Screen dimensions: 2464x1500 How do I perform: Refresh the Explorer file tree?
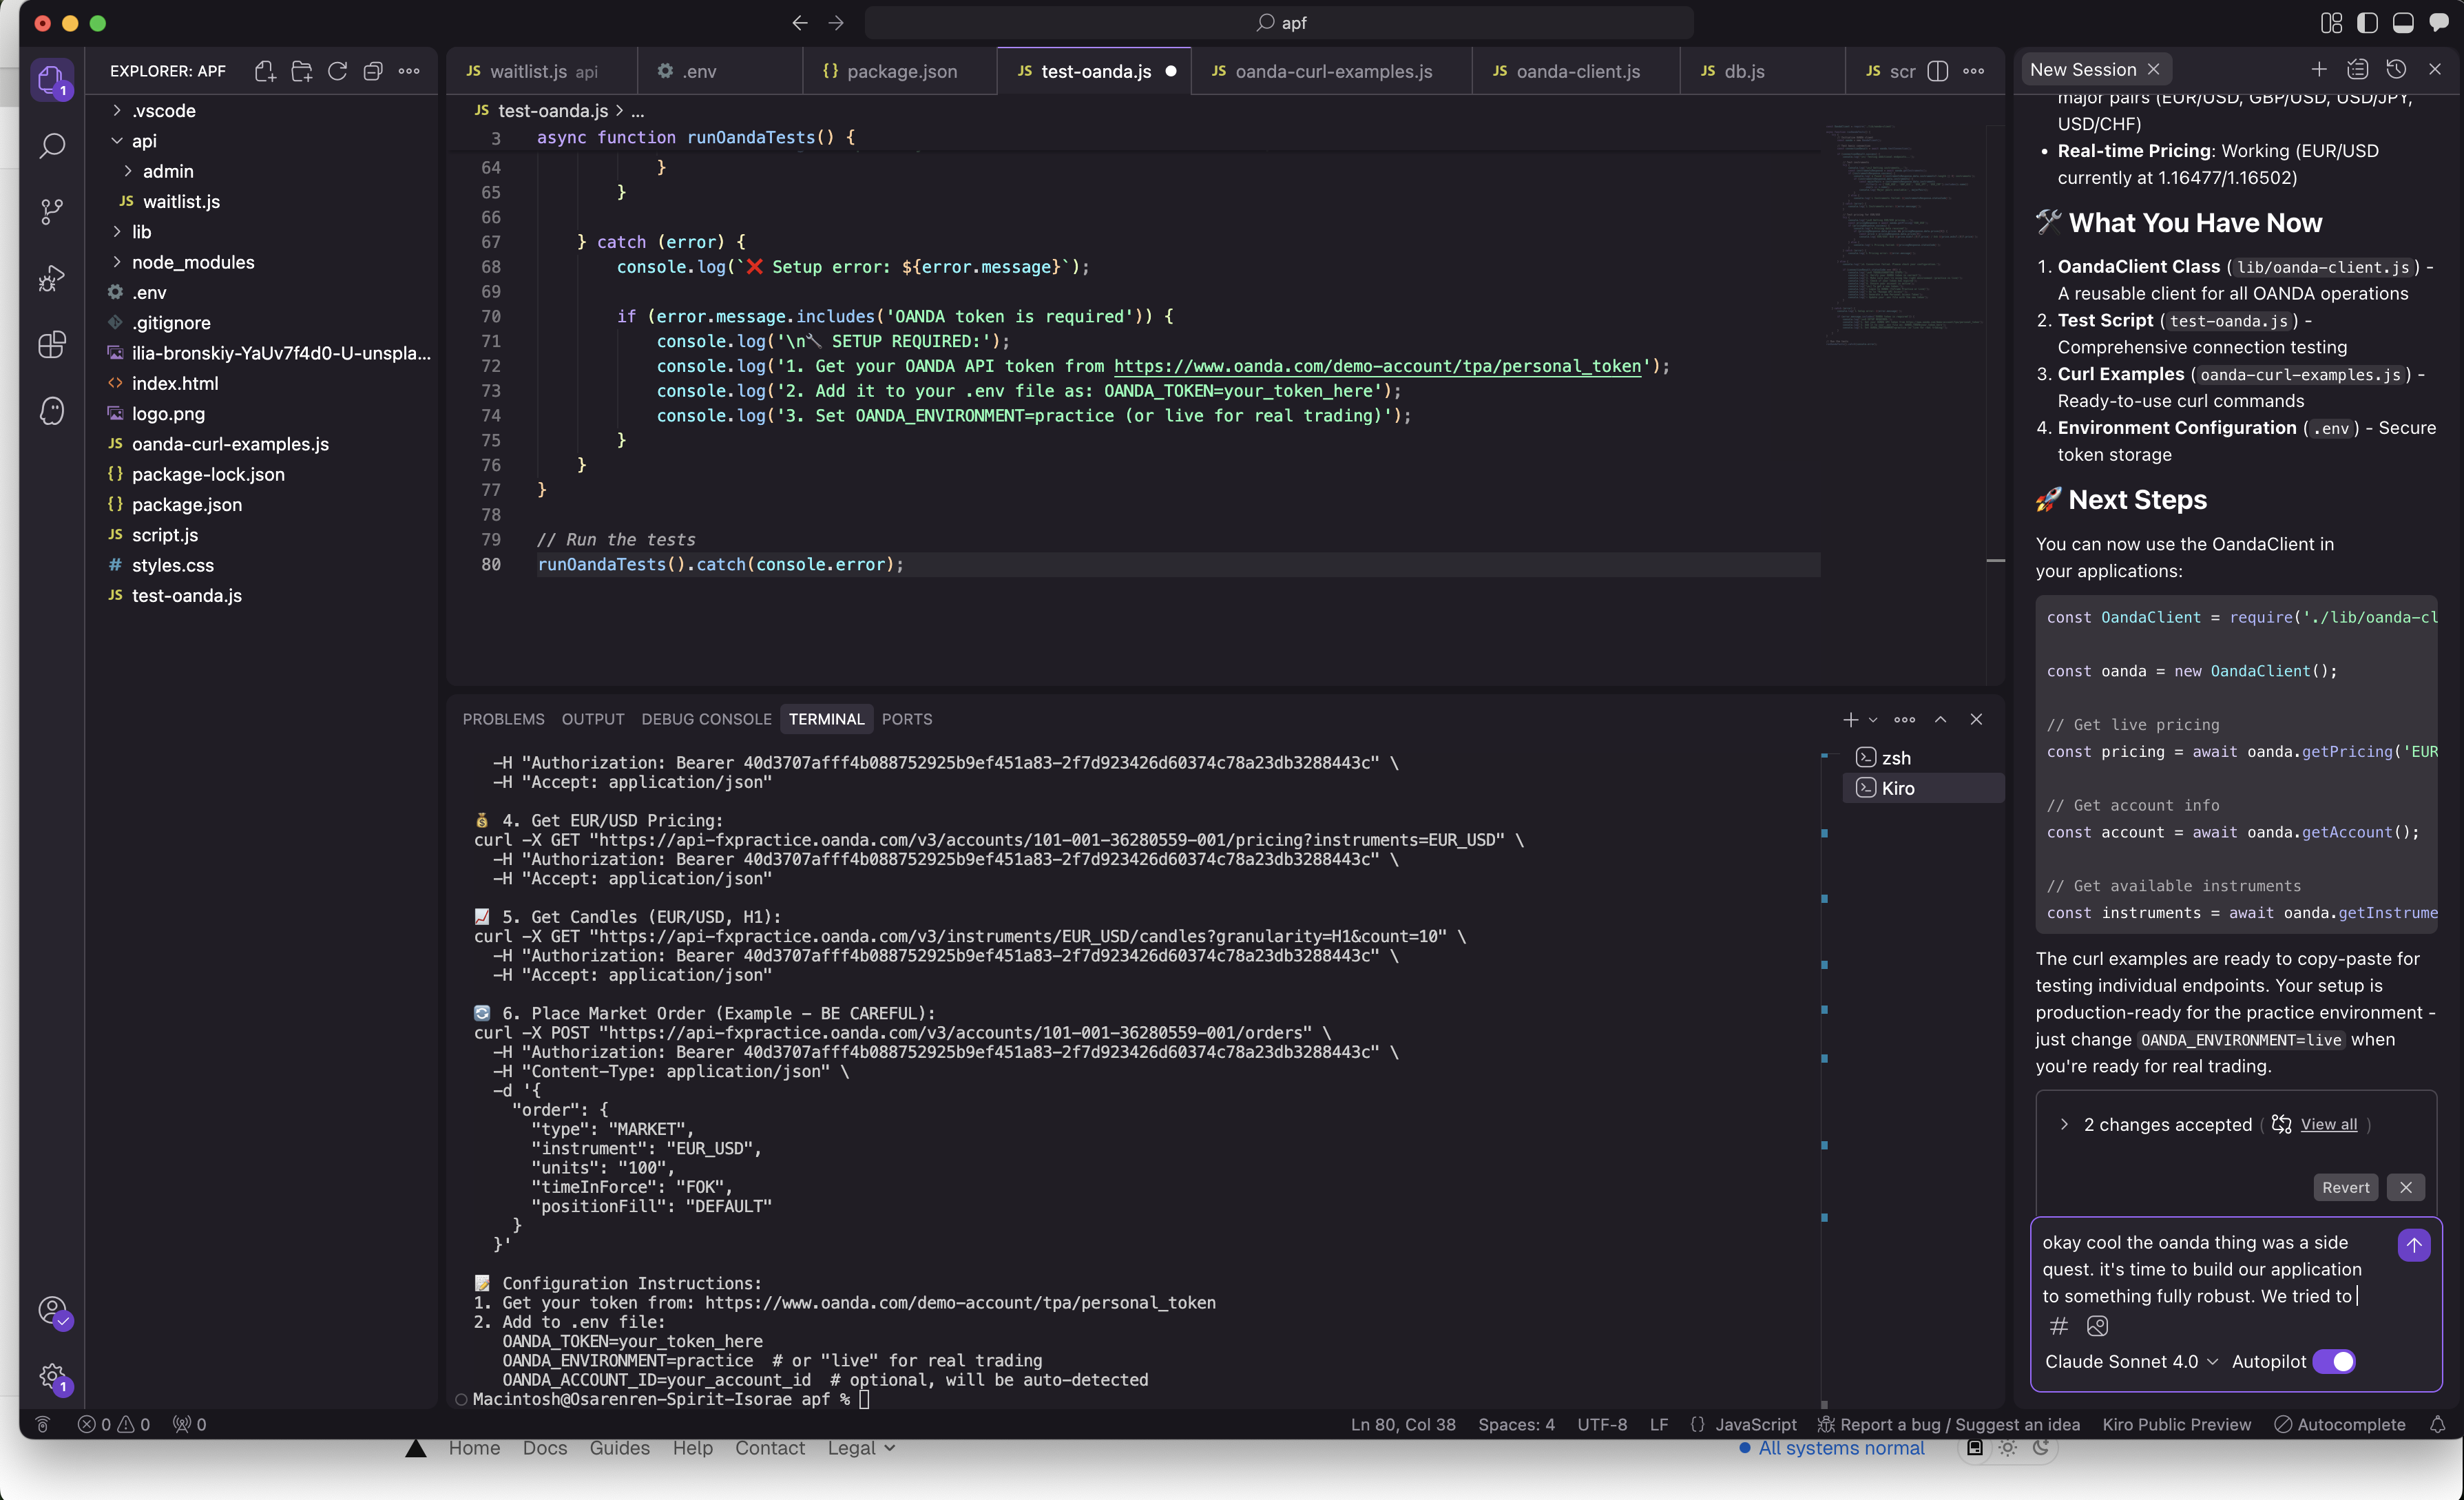pos(337,71)
